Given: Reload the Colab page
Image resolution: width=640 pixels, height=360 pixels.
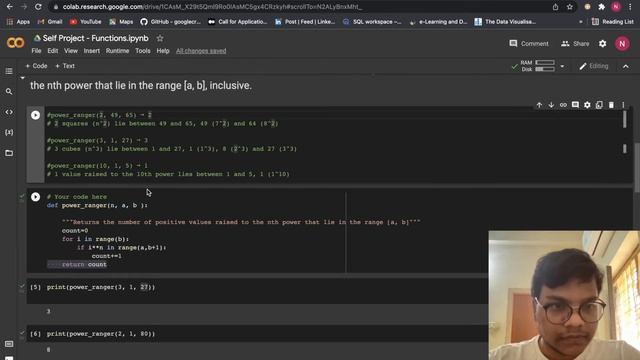Looking at the screenshot, I should (x=38, y=7).
